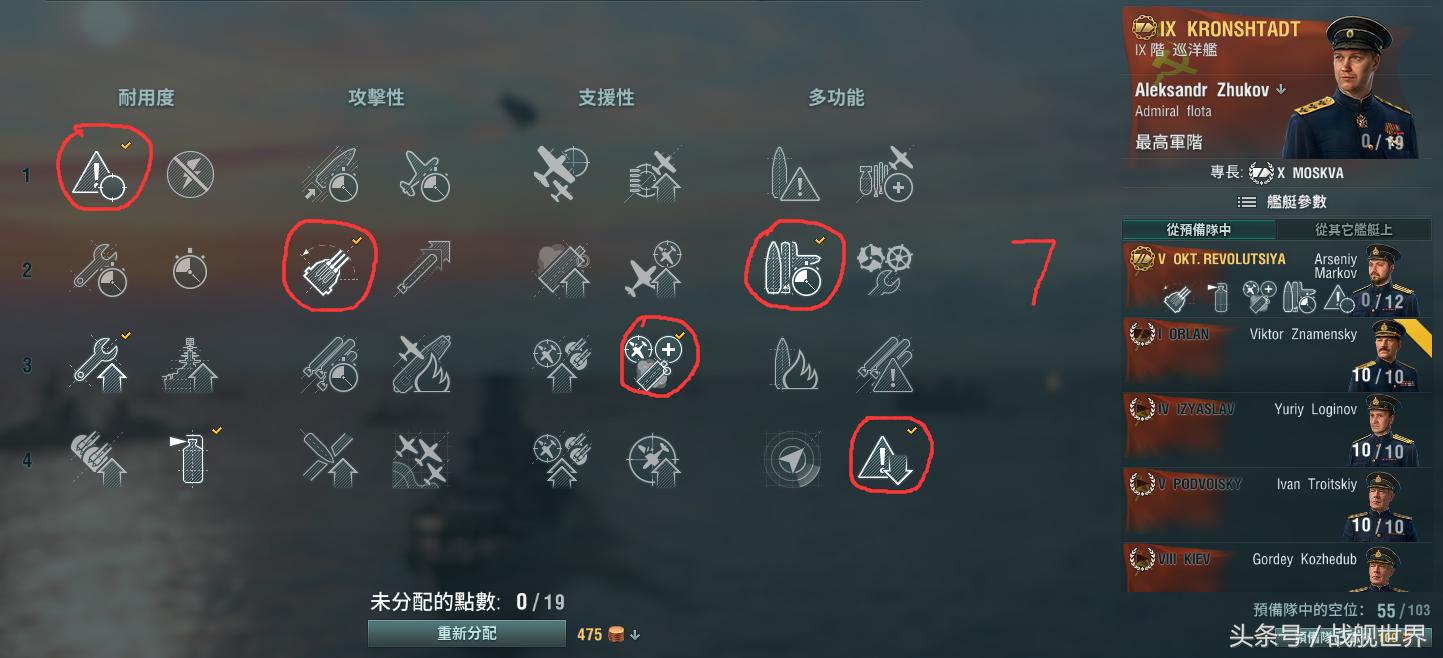The height and width of the screenshot is (658, 1443).
Task: Toggle the Preventive Maintenance crossed-out skill
Action: coord(189,174)
